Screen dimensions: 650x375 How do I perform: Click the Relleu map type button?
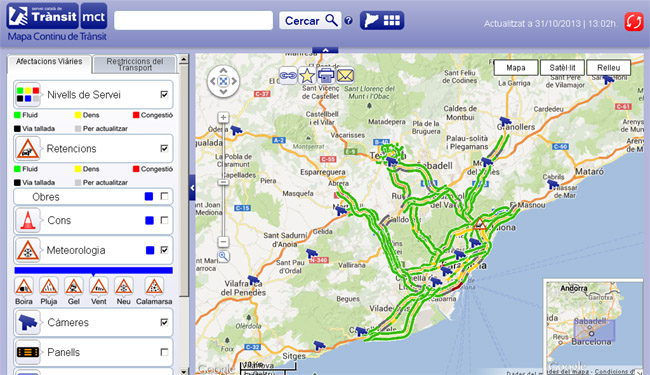pyautogui.click(x=609, y=68)
